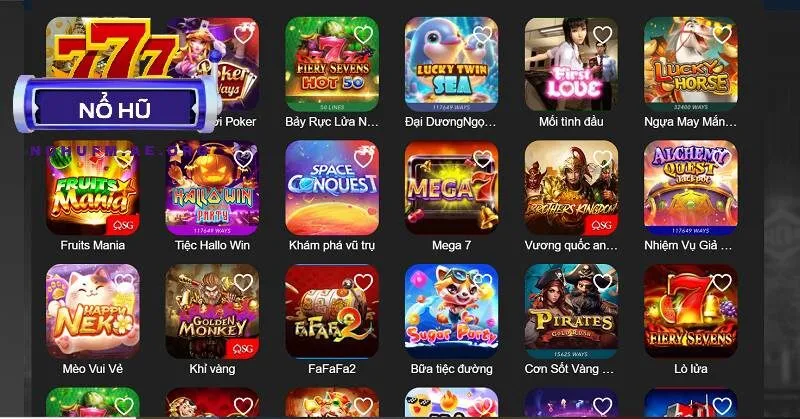Click the Bữa tiệc đường label
The image size is (800, 419).
click(452, 368)
